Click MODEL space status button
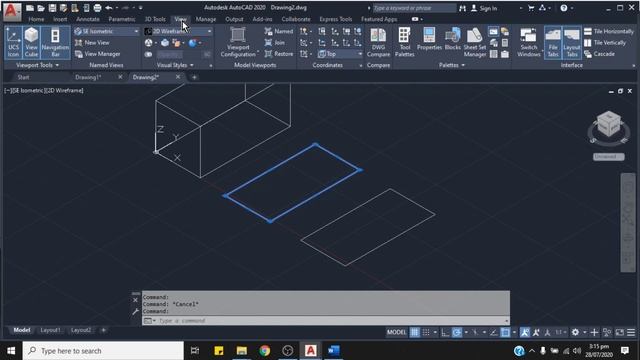The image size is (640, 360). pyautogui.click(x=396, y=332)
